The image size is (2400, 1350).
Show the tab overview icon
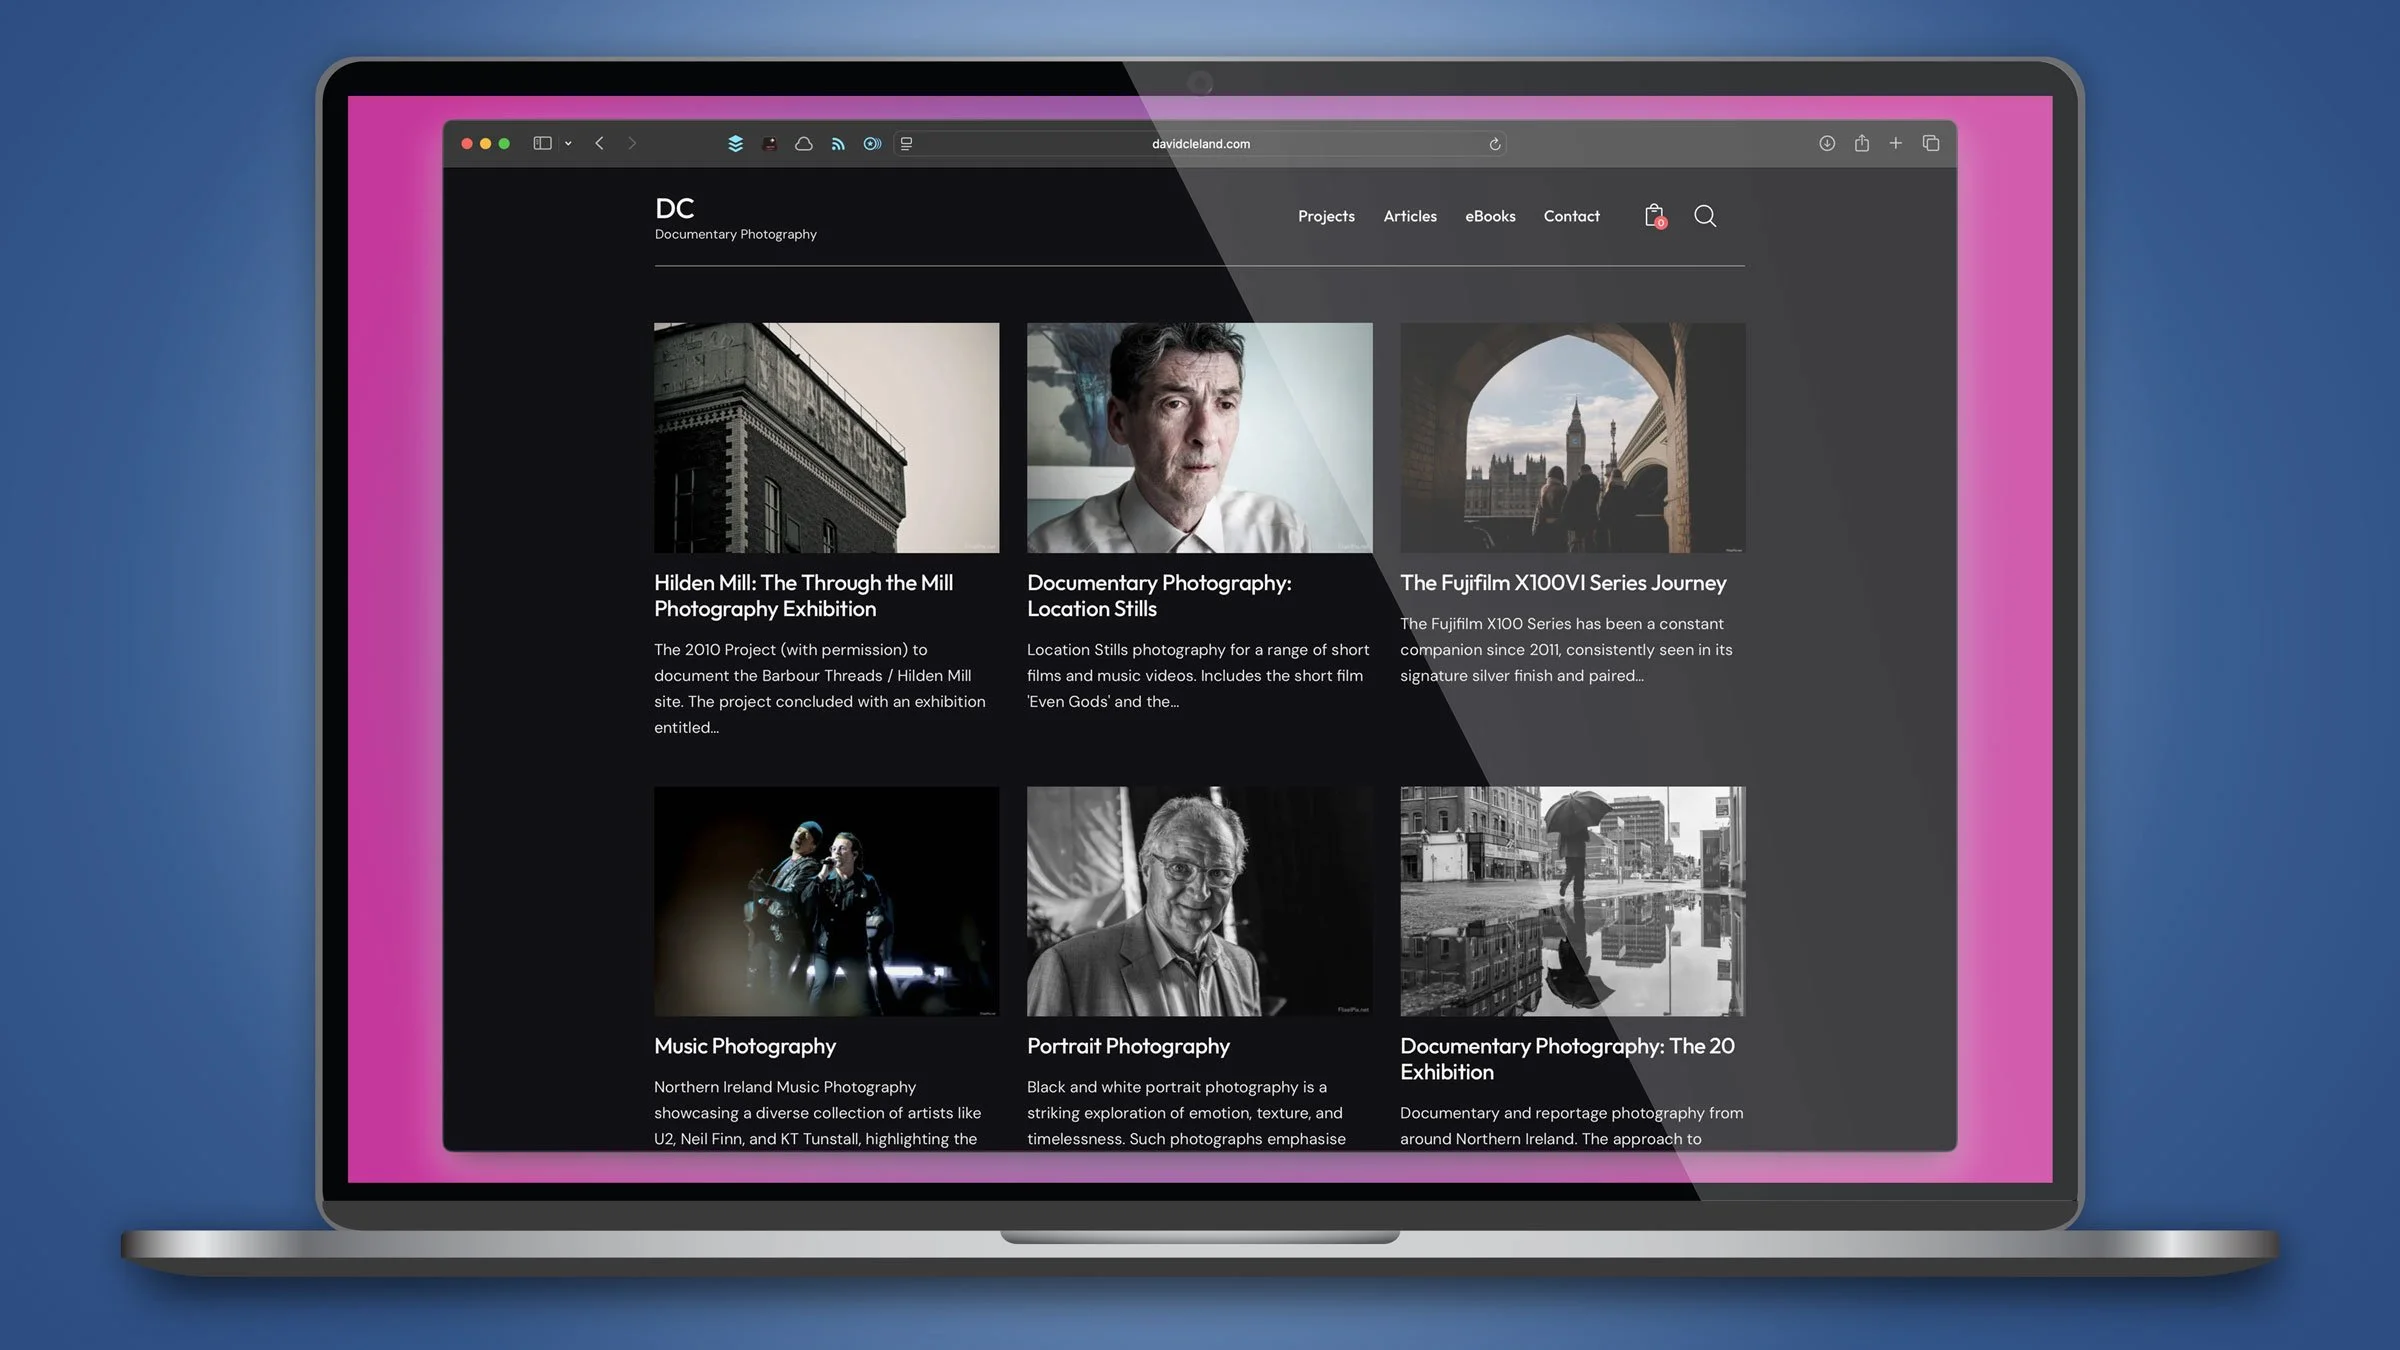[x=1931, y=143]
